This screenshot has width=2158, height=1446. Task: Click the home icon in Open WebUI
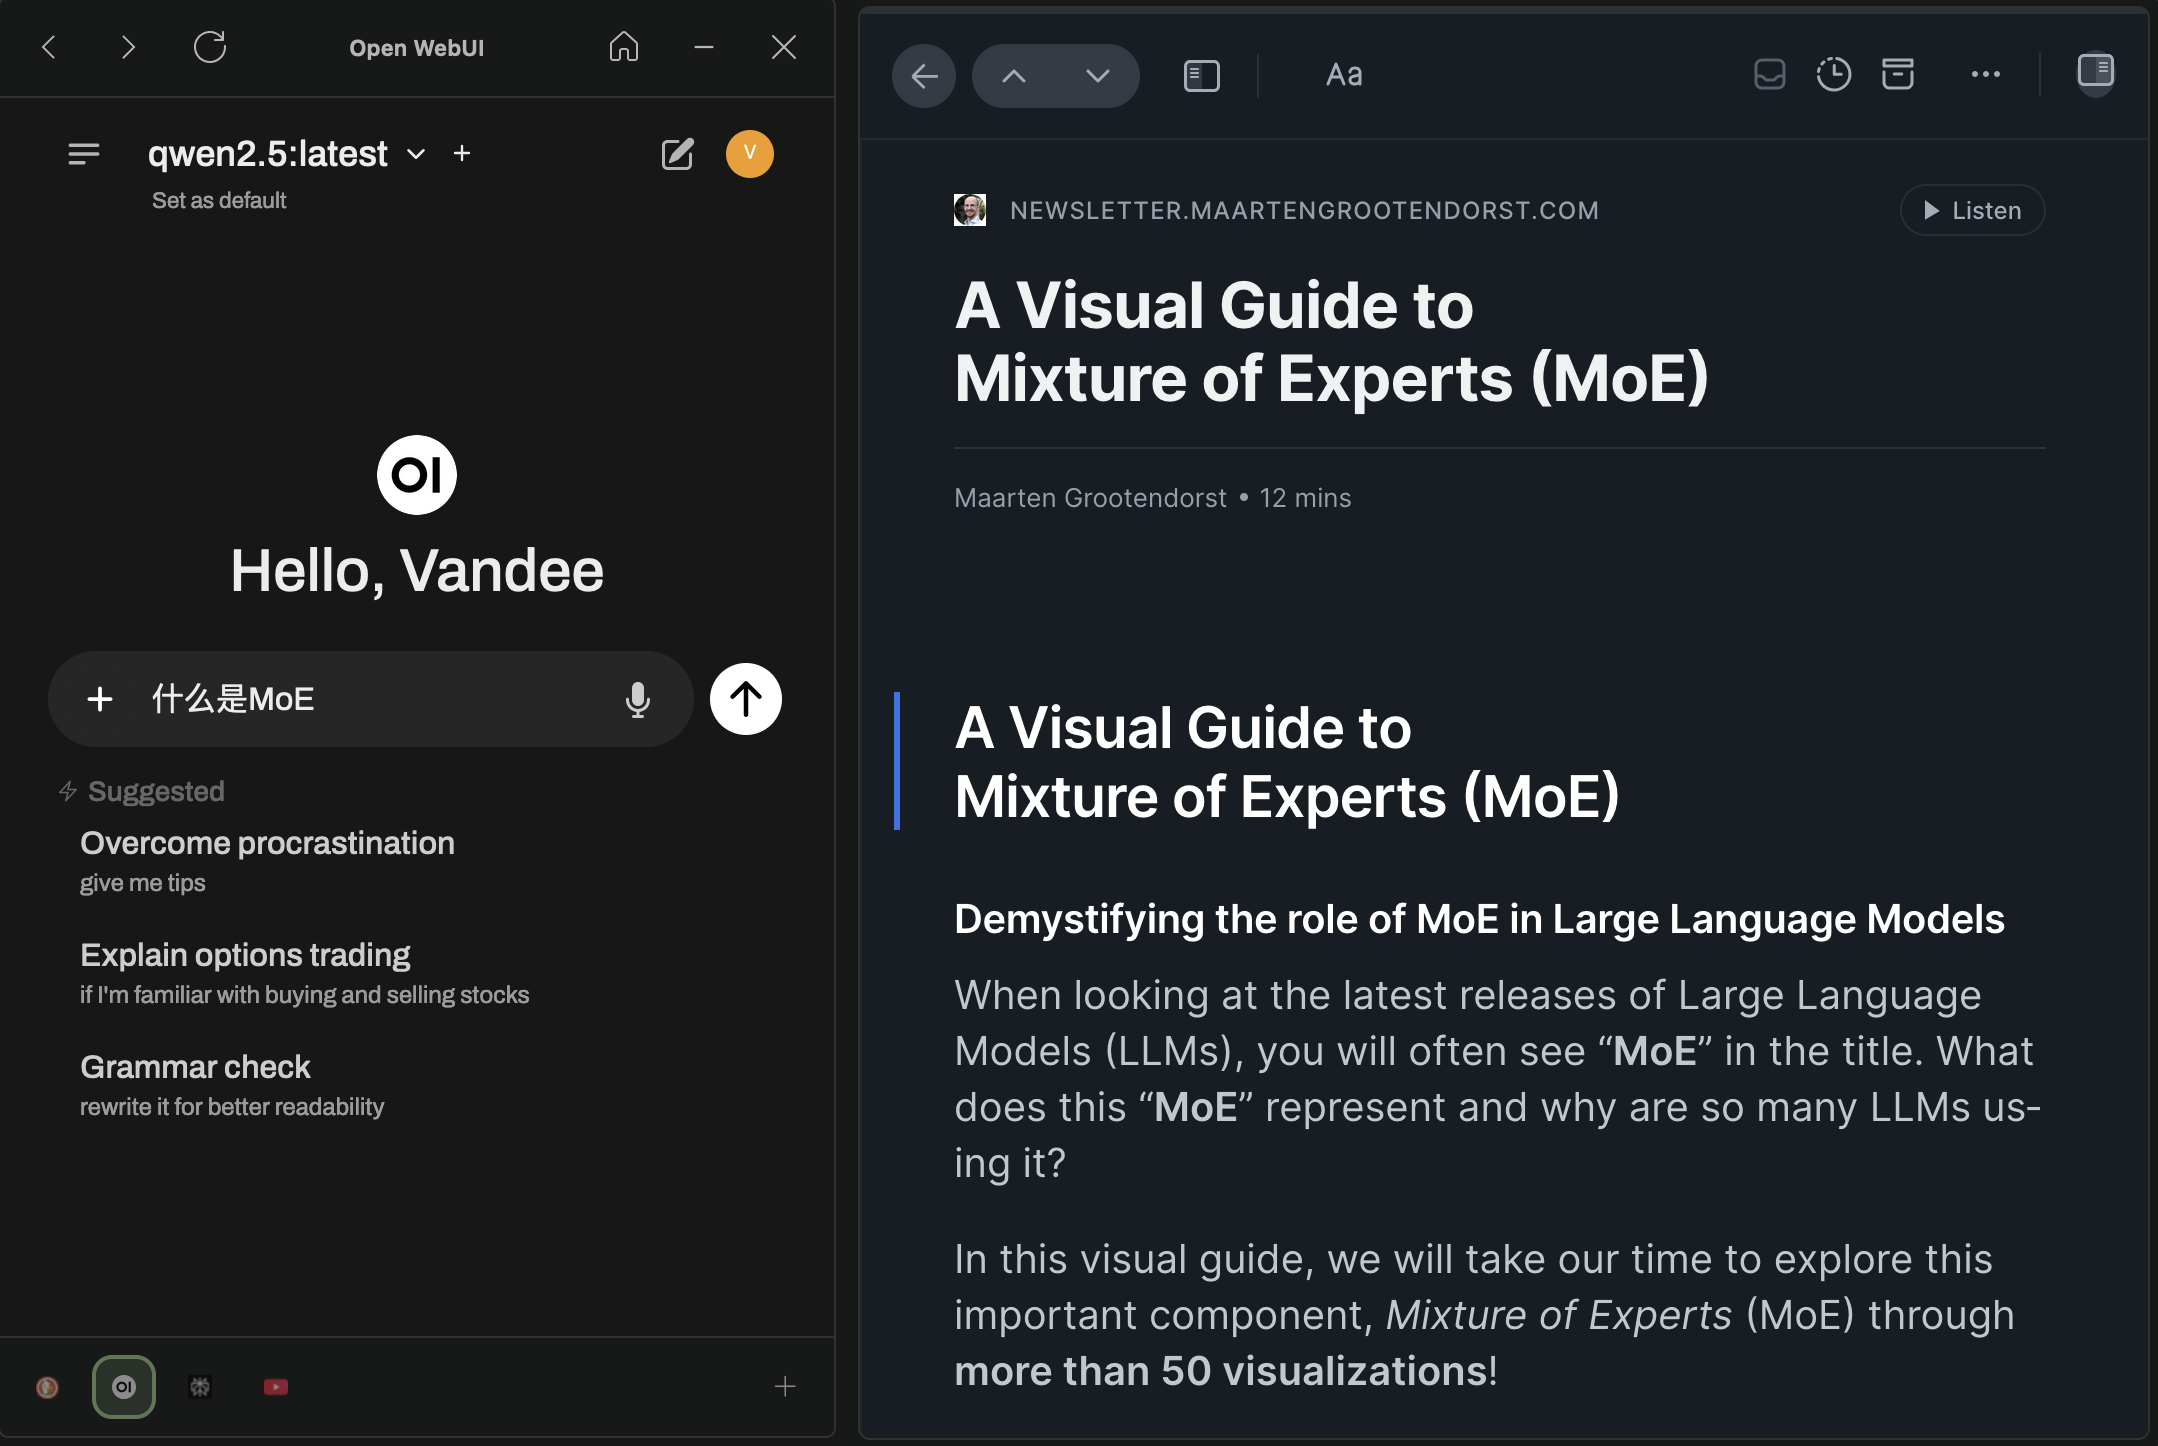(x=623, y=47)
